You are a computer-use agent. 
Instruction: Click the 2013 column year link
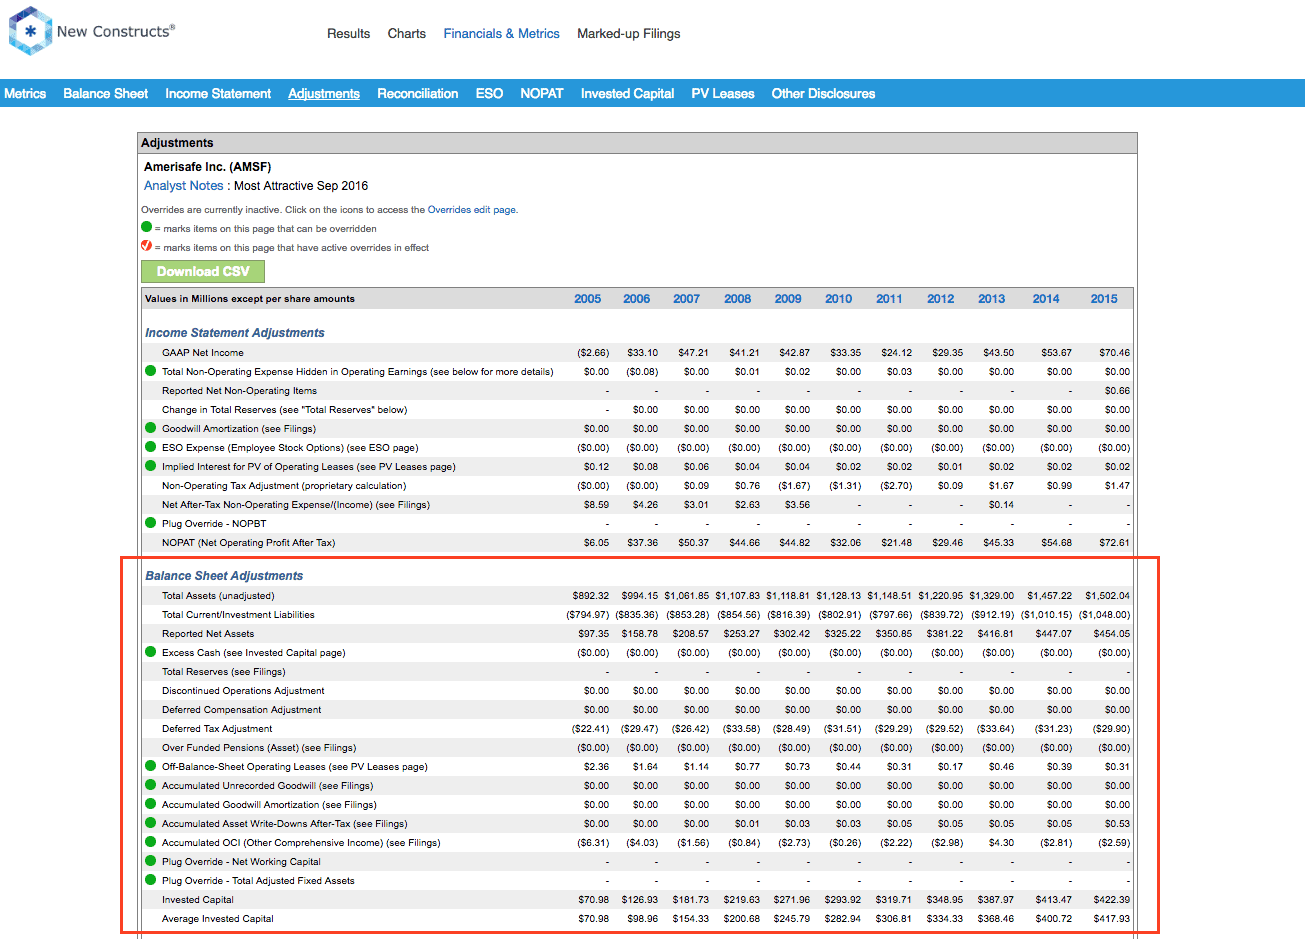point(992,299)
